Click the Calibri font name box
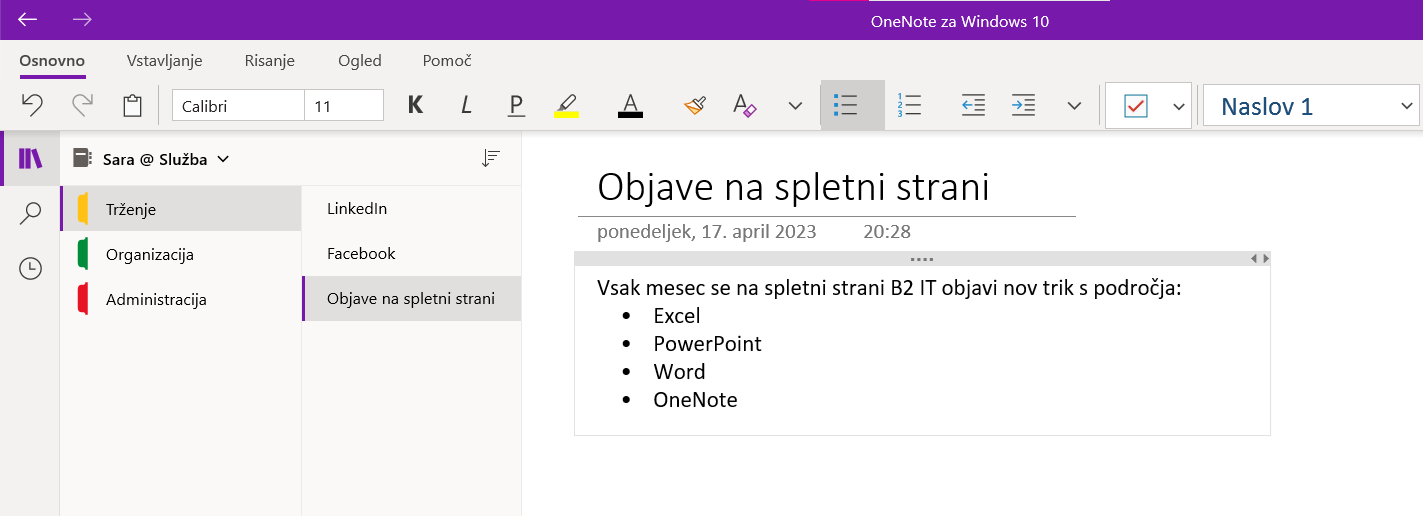Screen dimensions: 1423x516 238,105
